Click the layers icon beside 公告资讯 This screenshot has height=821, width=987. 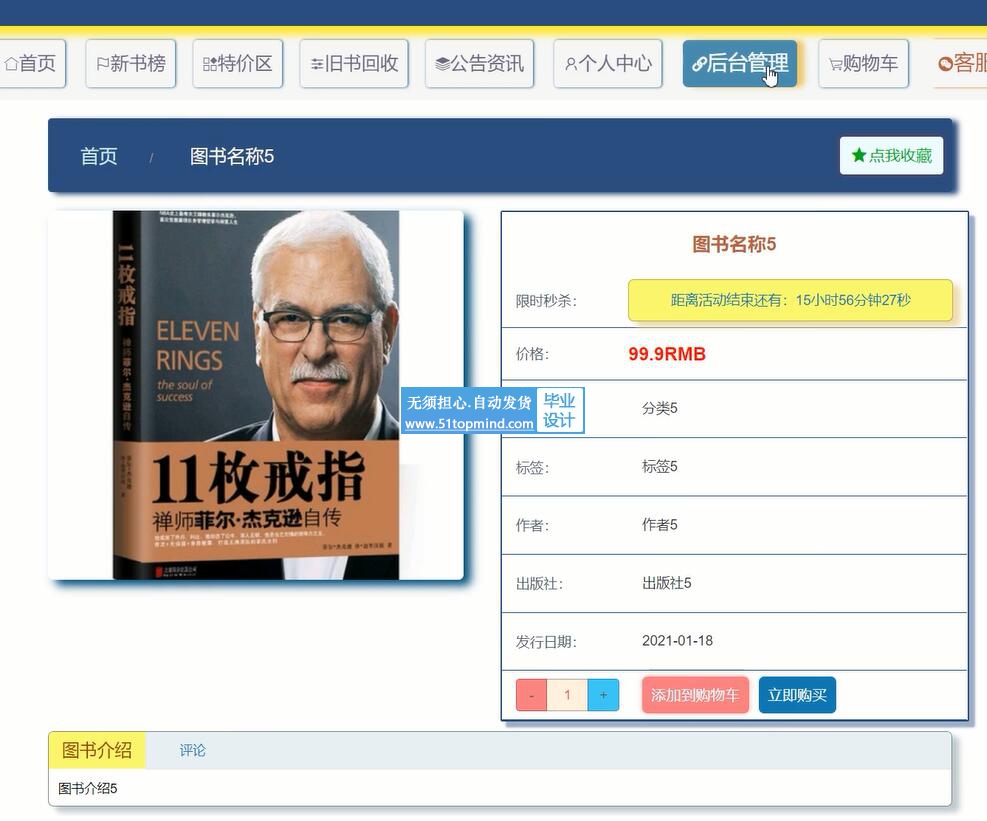pos(443,64)
